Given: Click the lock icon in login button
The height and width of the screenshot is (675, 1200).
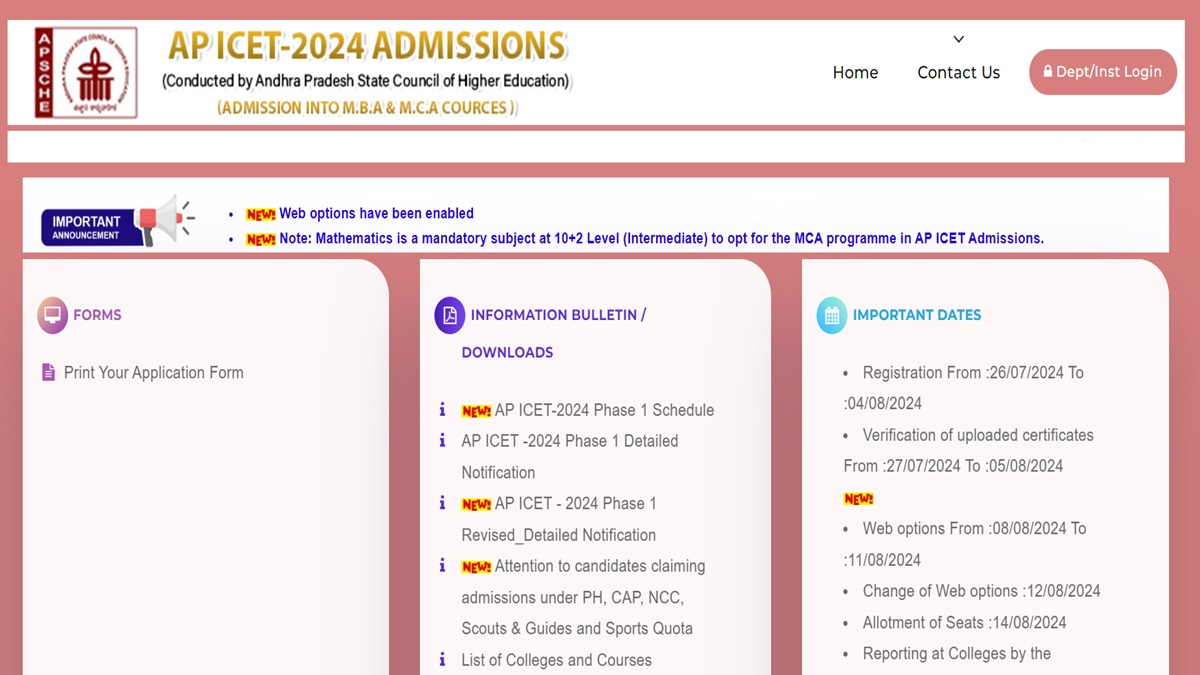Looking at the screenshot, I should point(1048,72).
